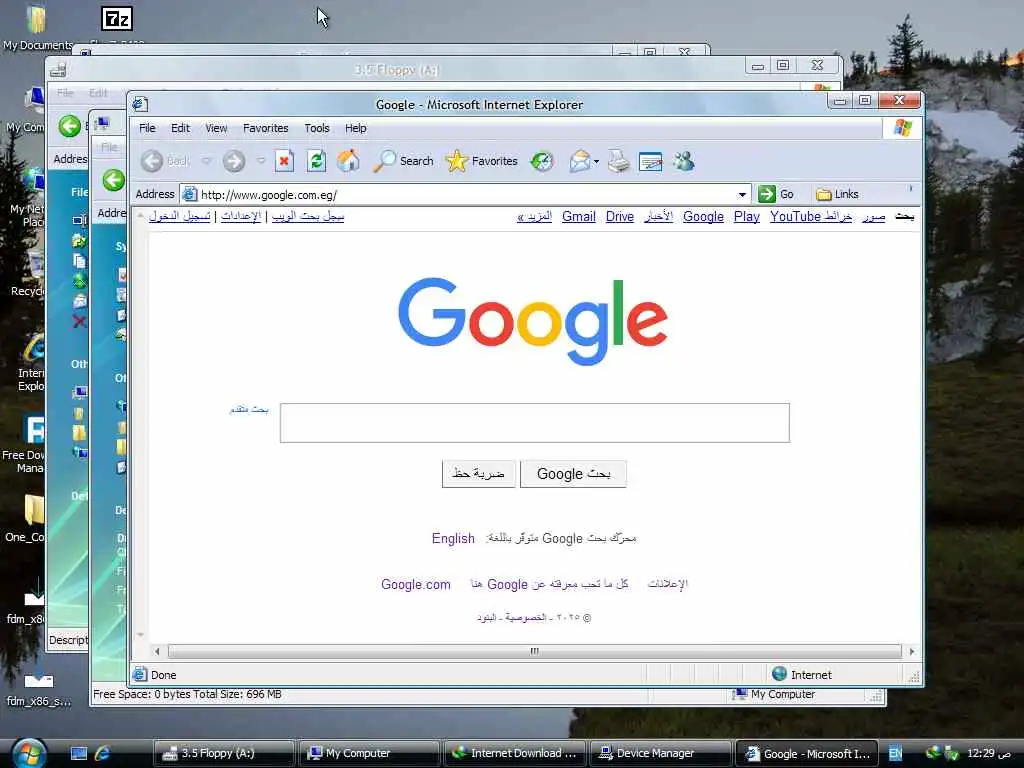Click the I'm Feeling Lucky Arabic button

pos(479,474)
